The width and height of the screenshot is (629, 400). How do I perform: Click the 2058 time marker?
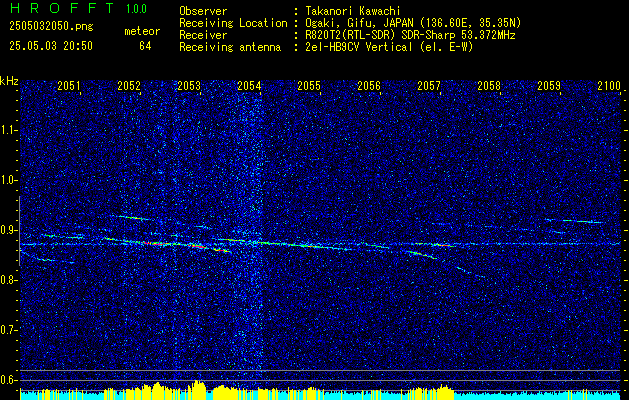pyautogui.click(x=489, y=85)
